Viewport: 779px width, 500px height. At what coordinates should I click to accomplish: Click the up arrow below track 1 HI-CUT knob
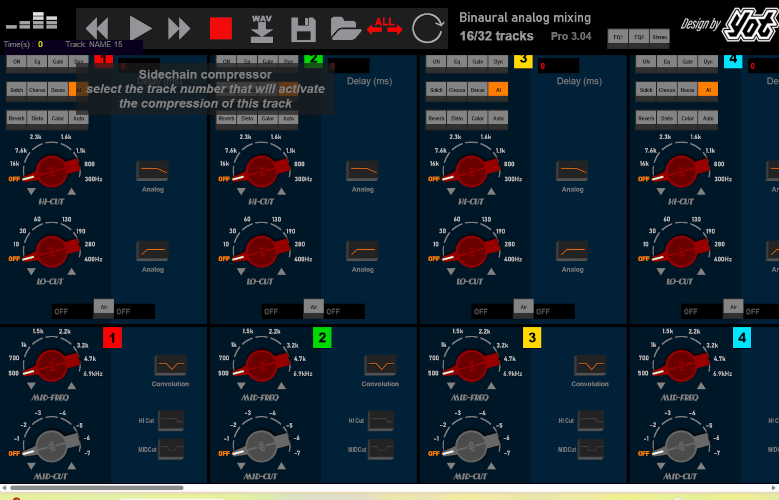point(71,190)
